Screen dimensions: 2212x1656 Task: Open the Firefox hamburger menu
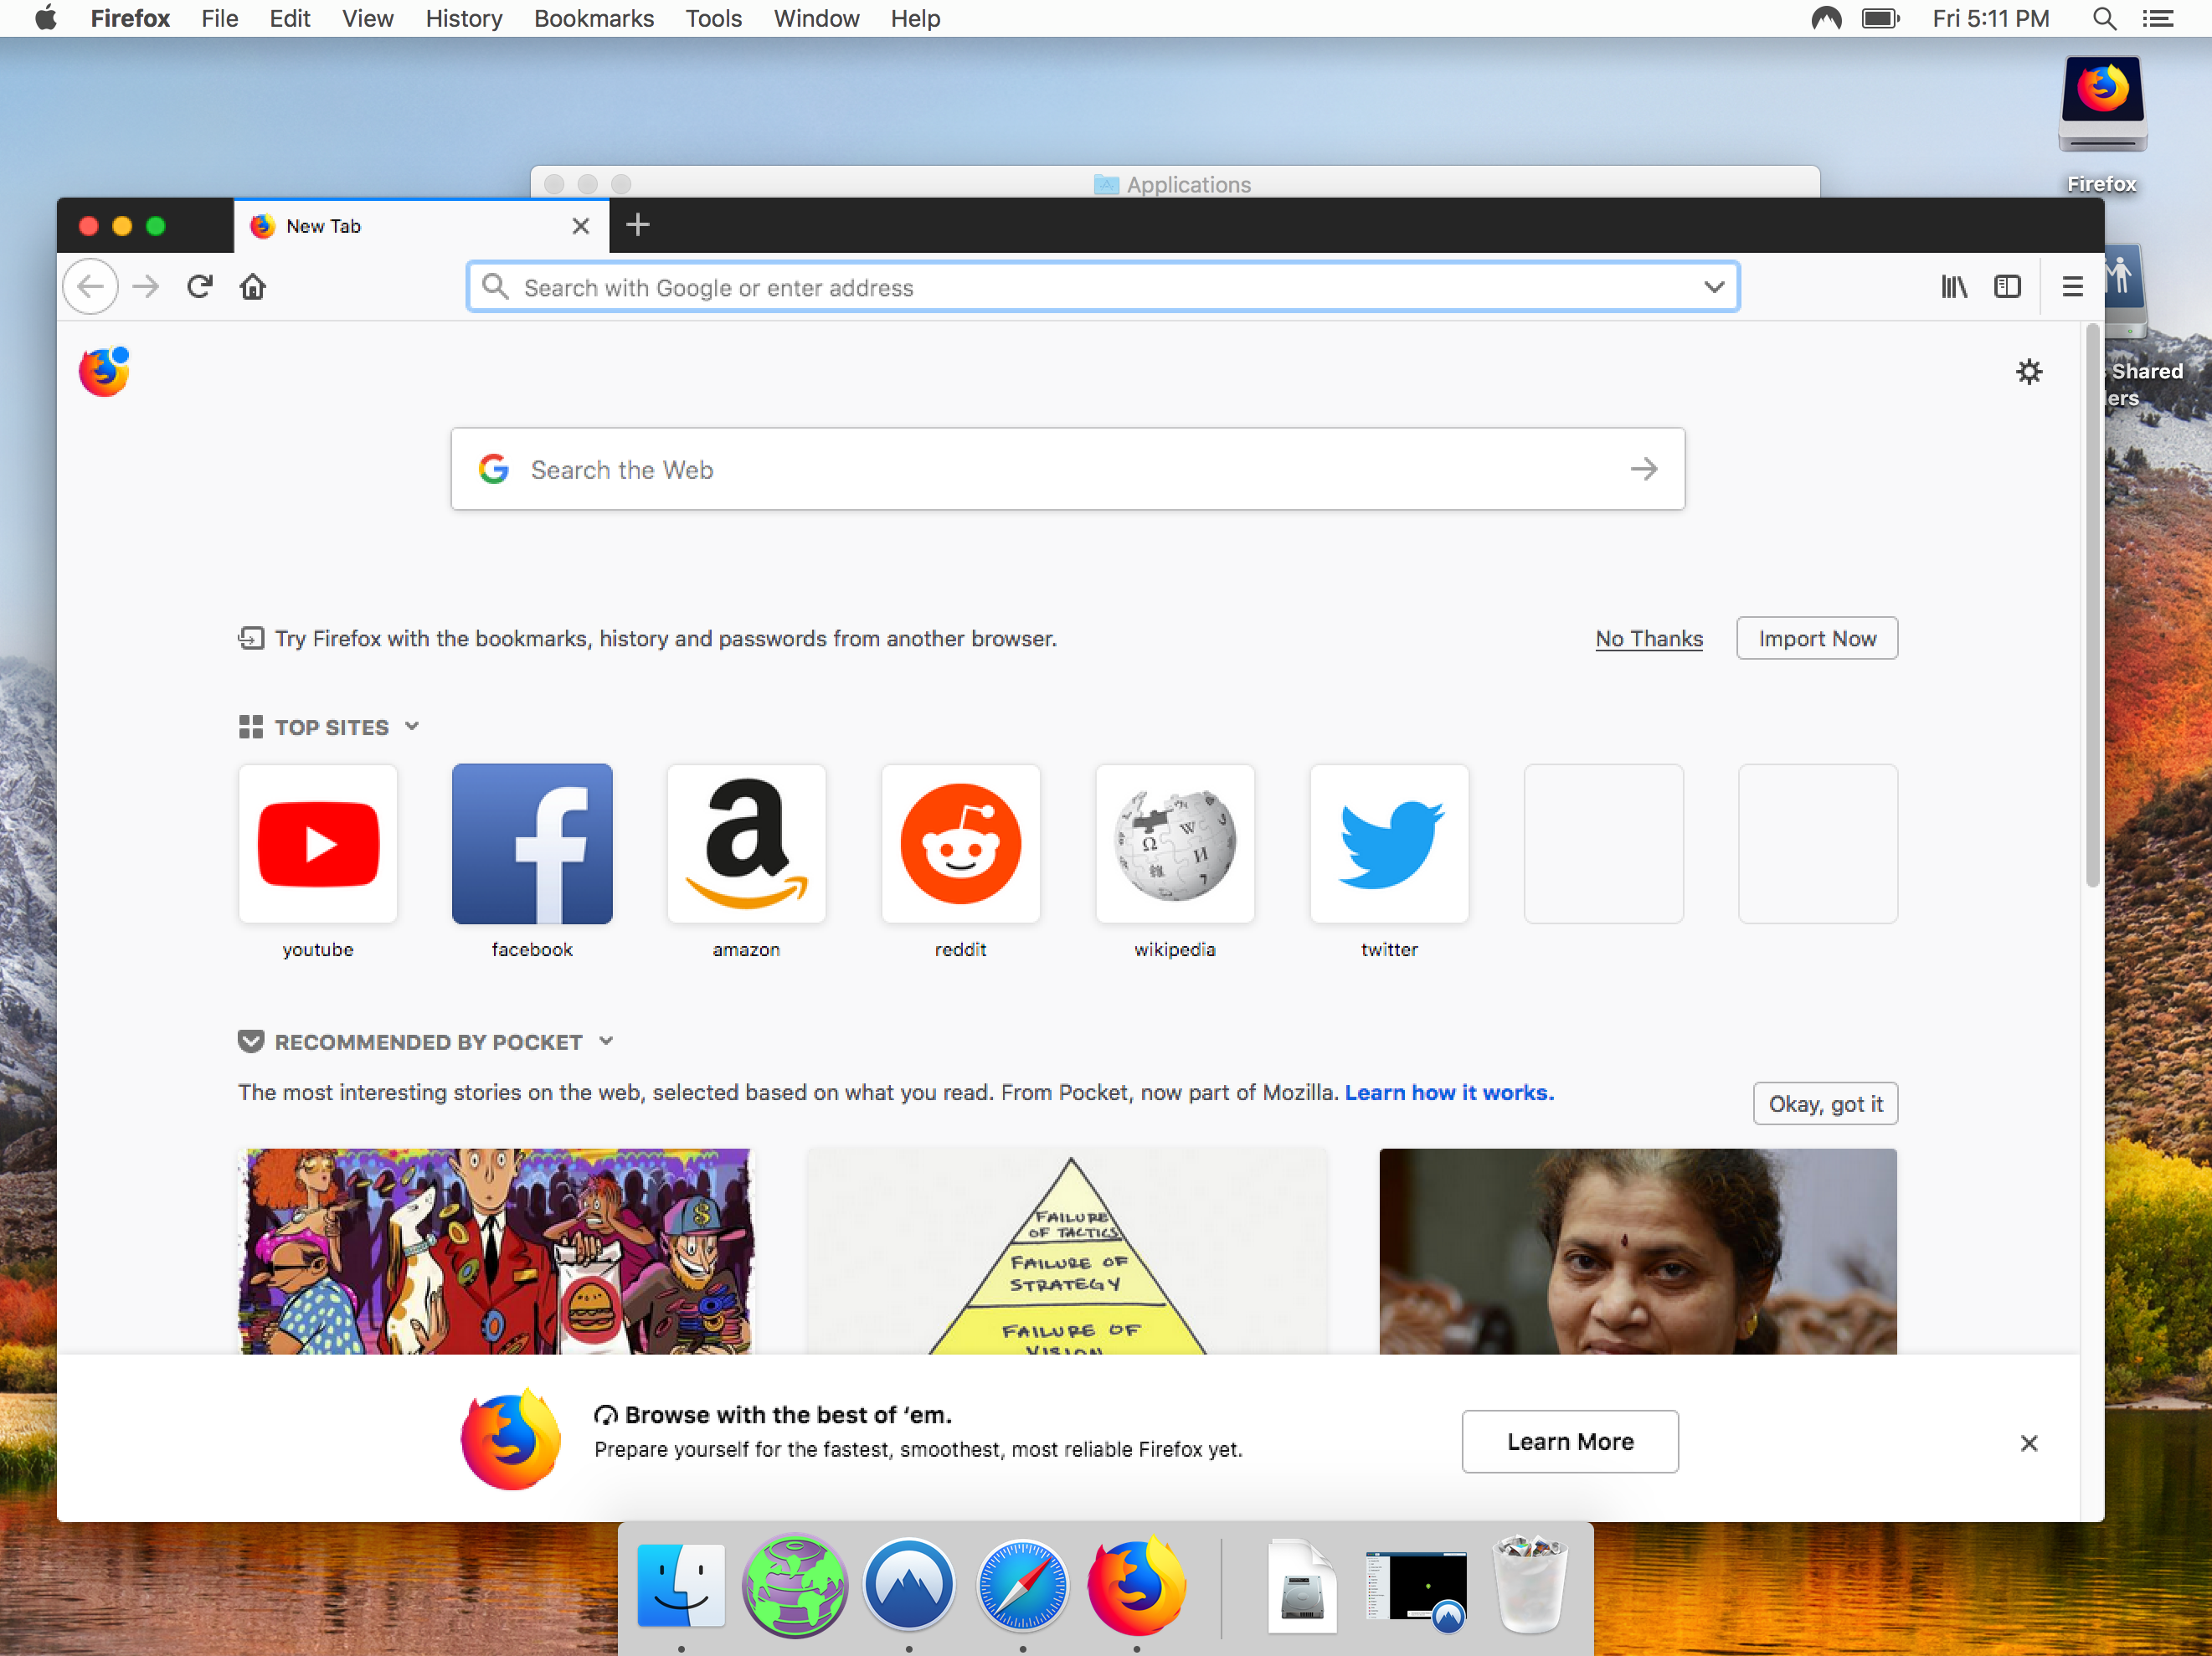click(x=2072, y=287)
